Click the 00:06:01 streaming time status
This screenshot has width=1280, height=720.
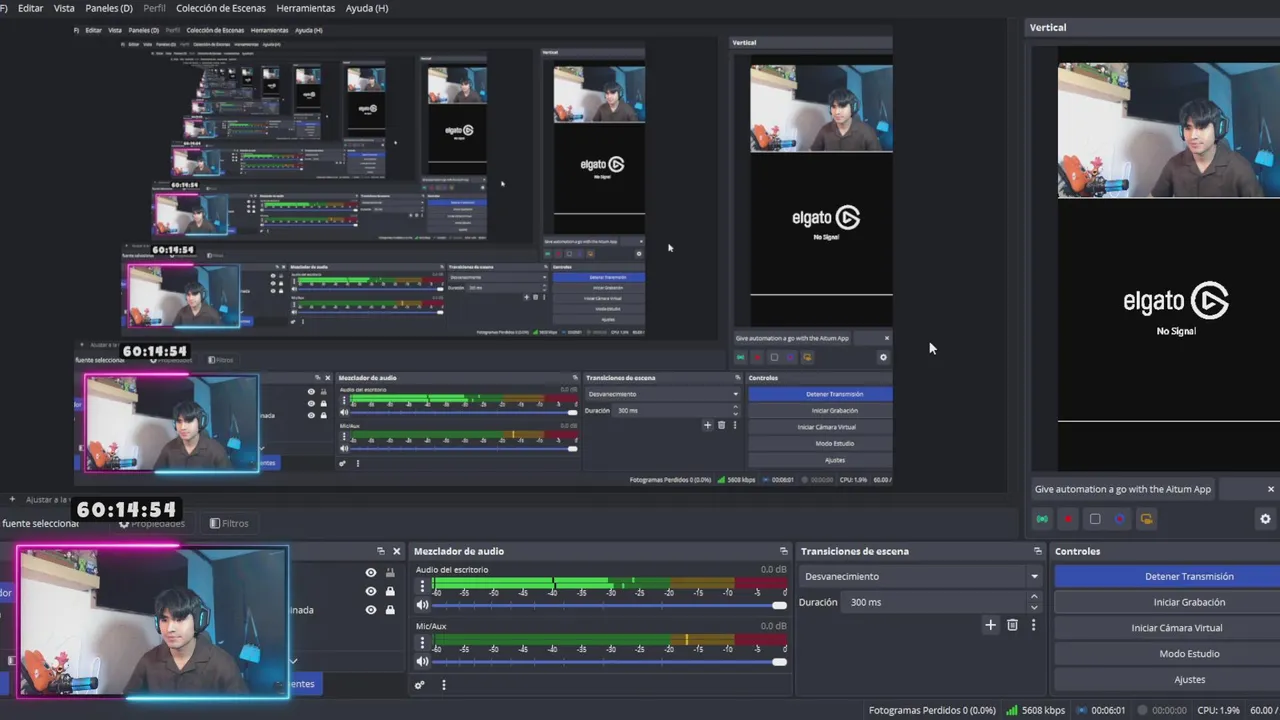[1101, 710]
